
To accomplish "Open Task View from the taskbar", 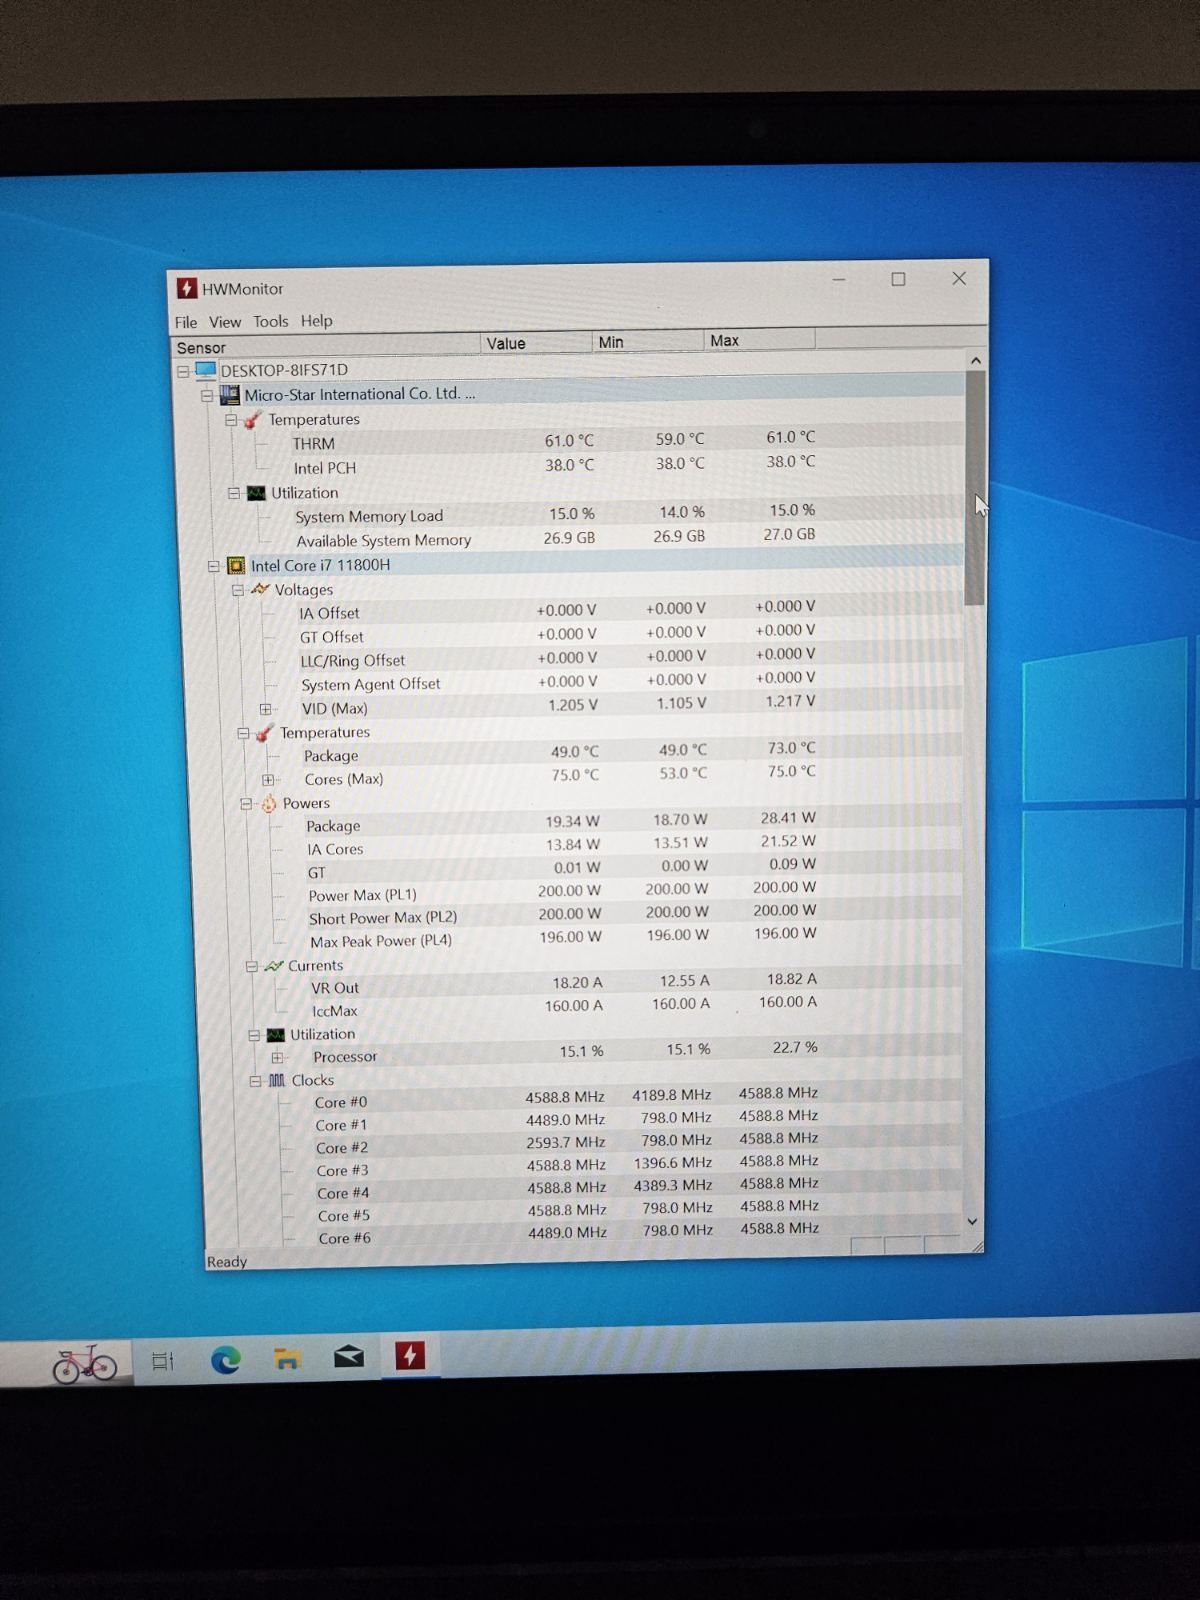I will [162, 1361].
